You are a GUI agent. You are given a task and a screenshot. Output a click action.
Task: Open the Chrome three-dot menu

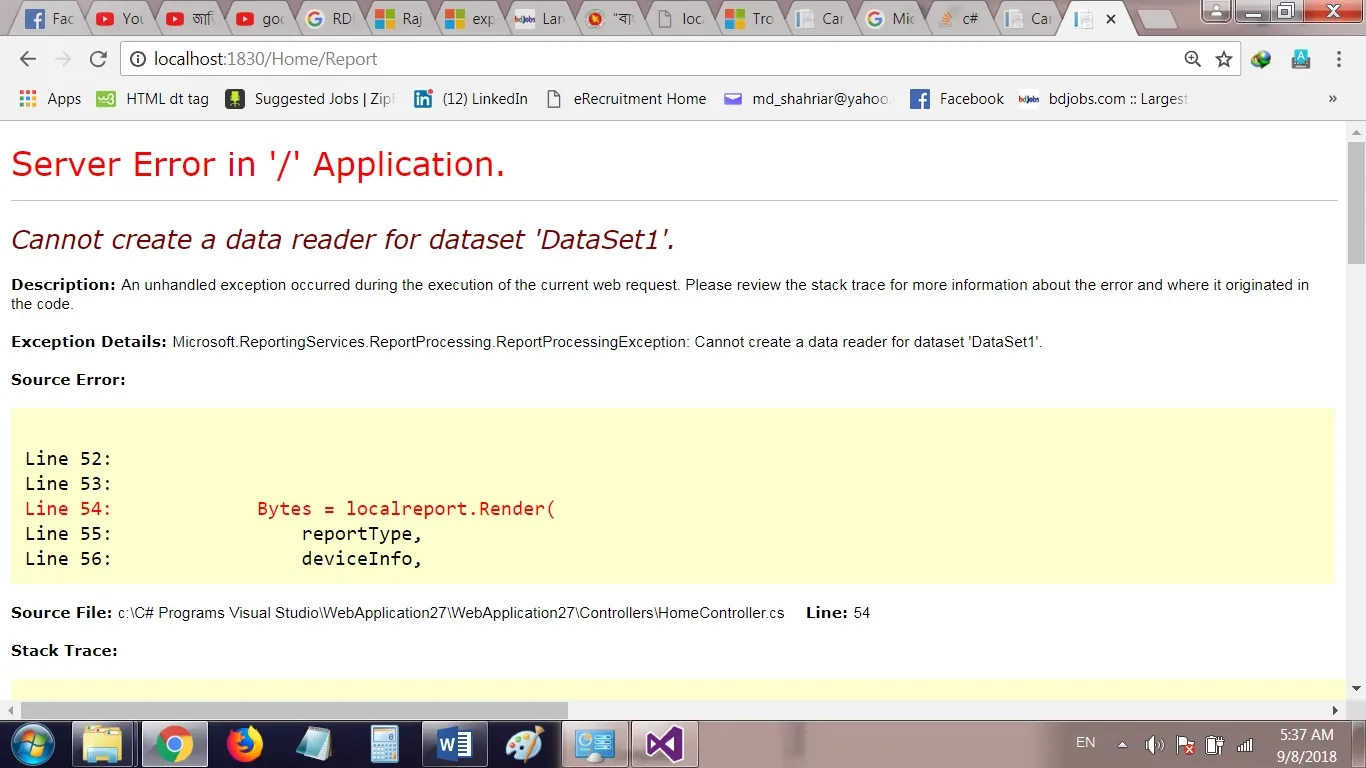[x=1339, y=59]
